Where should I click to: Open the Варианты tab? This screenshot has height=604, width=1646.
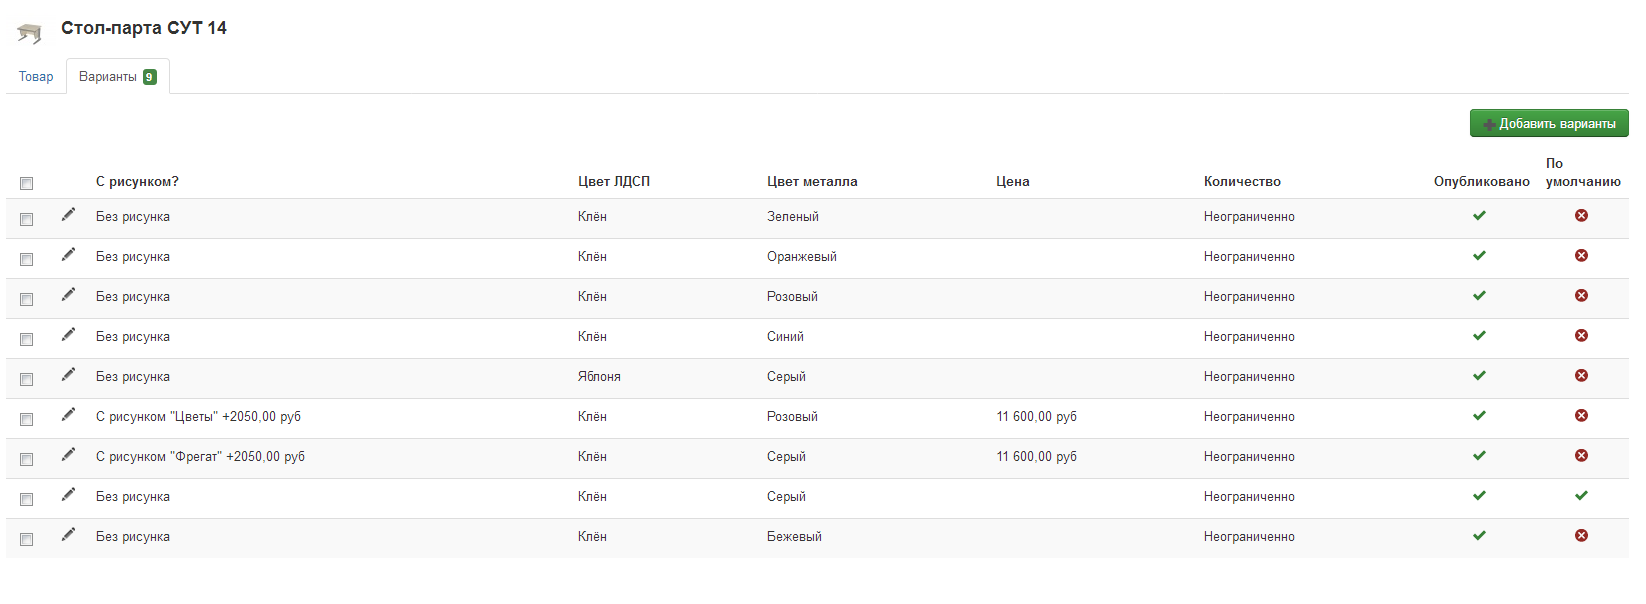click(118, 77)
